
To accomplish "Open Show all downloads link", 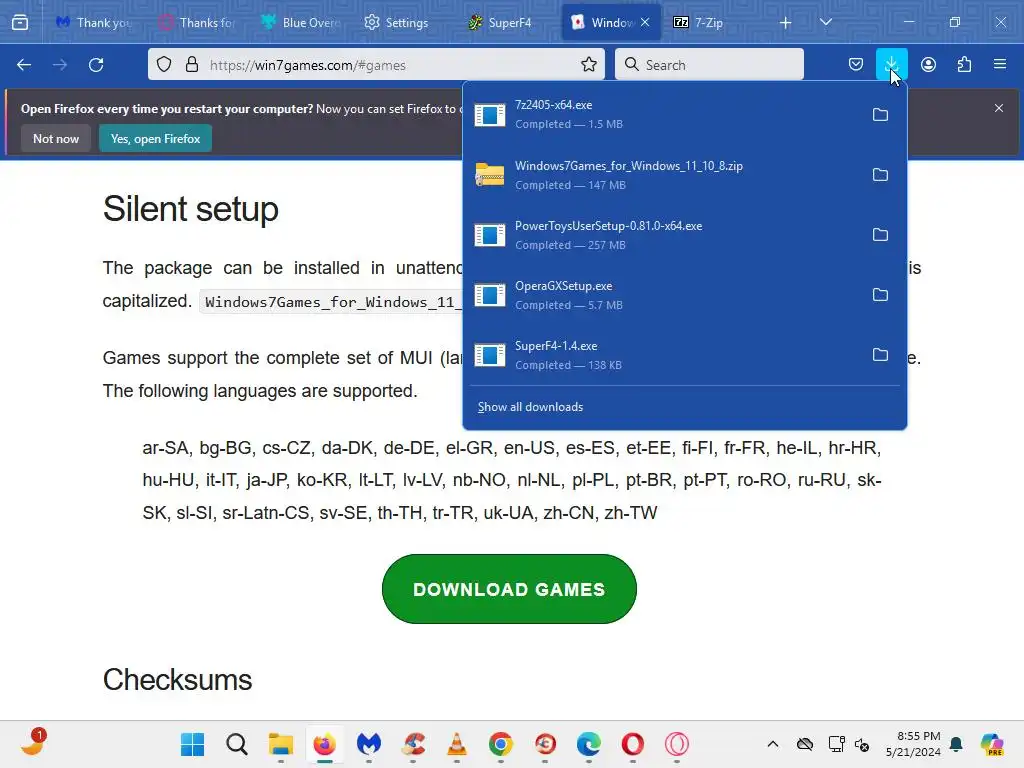I will (530, 407).
